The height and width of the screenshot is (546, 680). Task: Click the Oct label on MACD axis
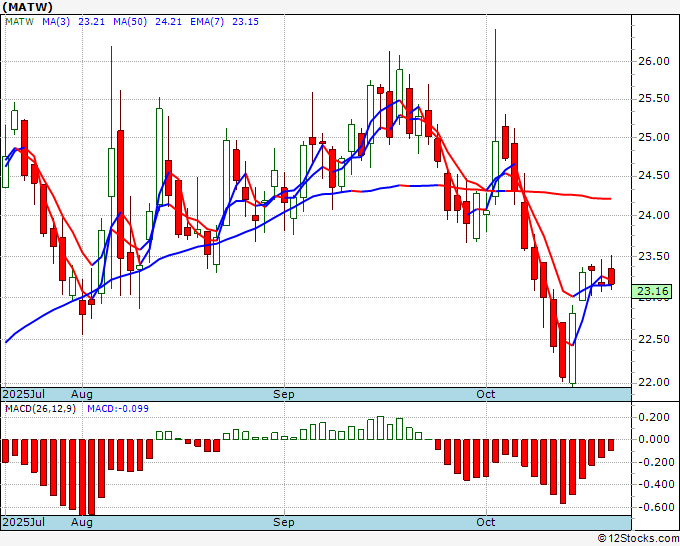coord(486,522)
